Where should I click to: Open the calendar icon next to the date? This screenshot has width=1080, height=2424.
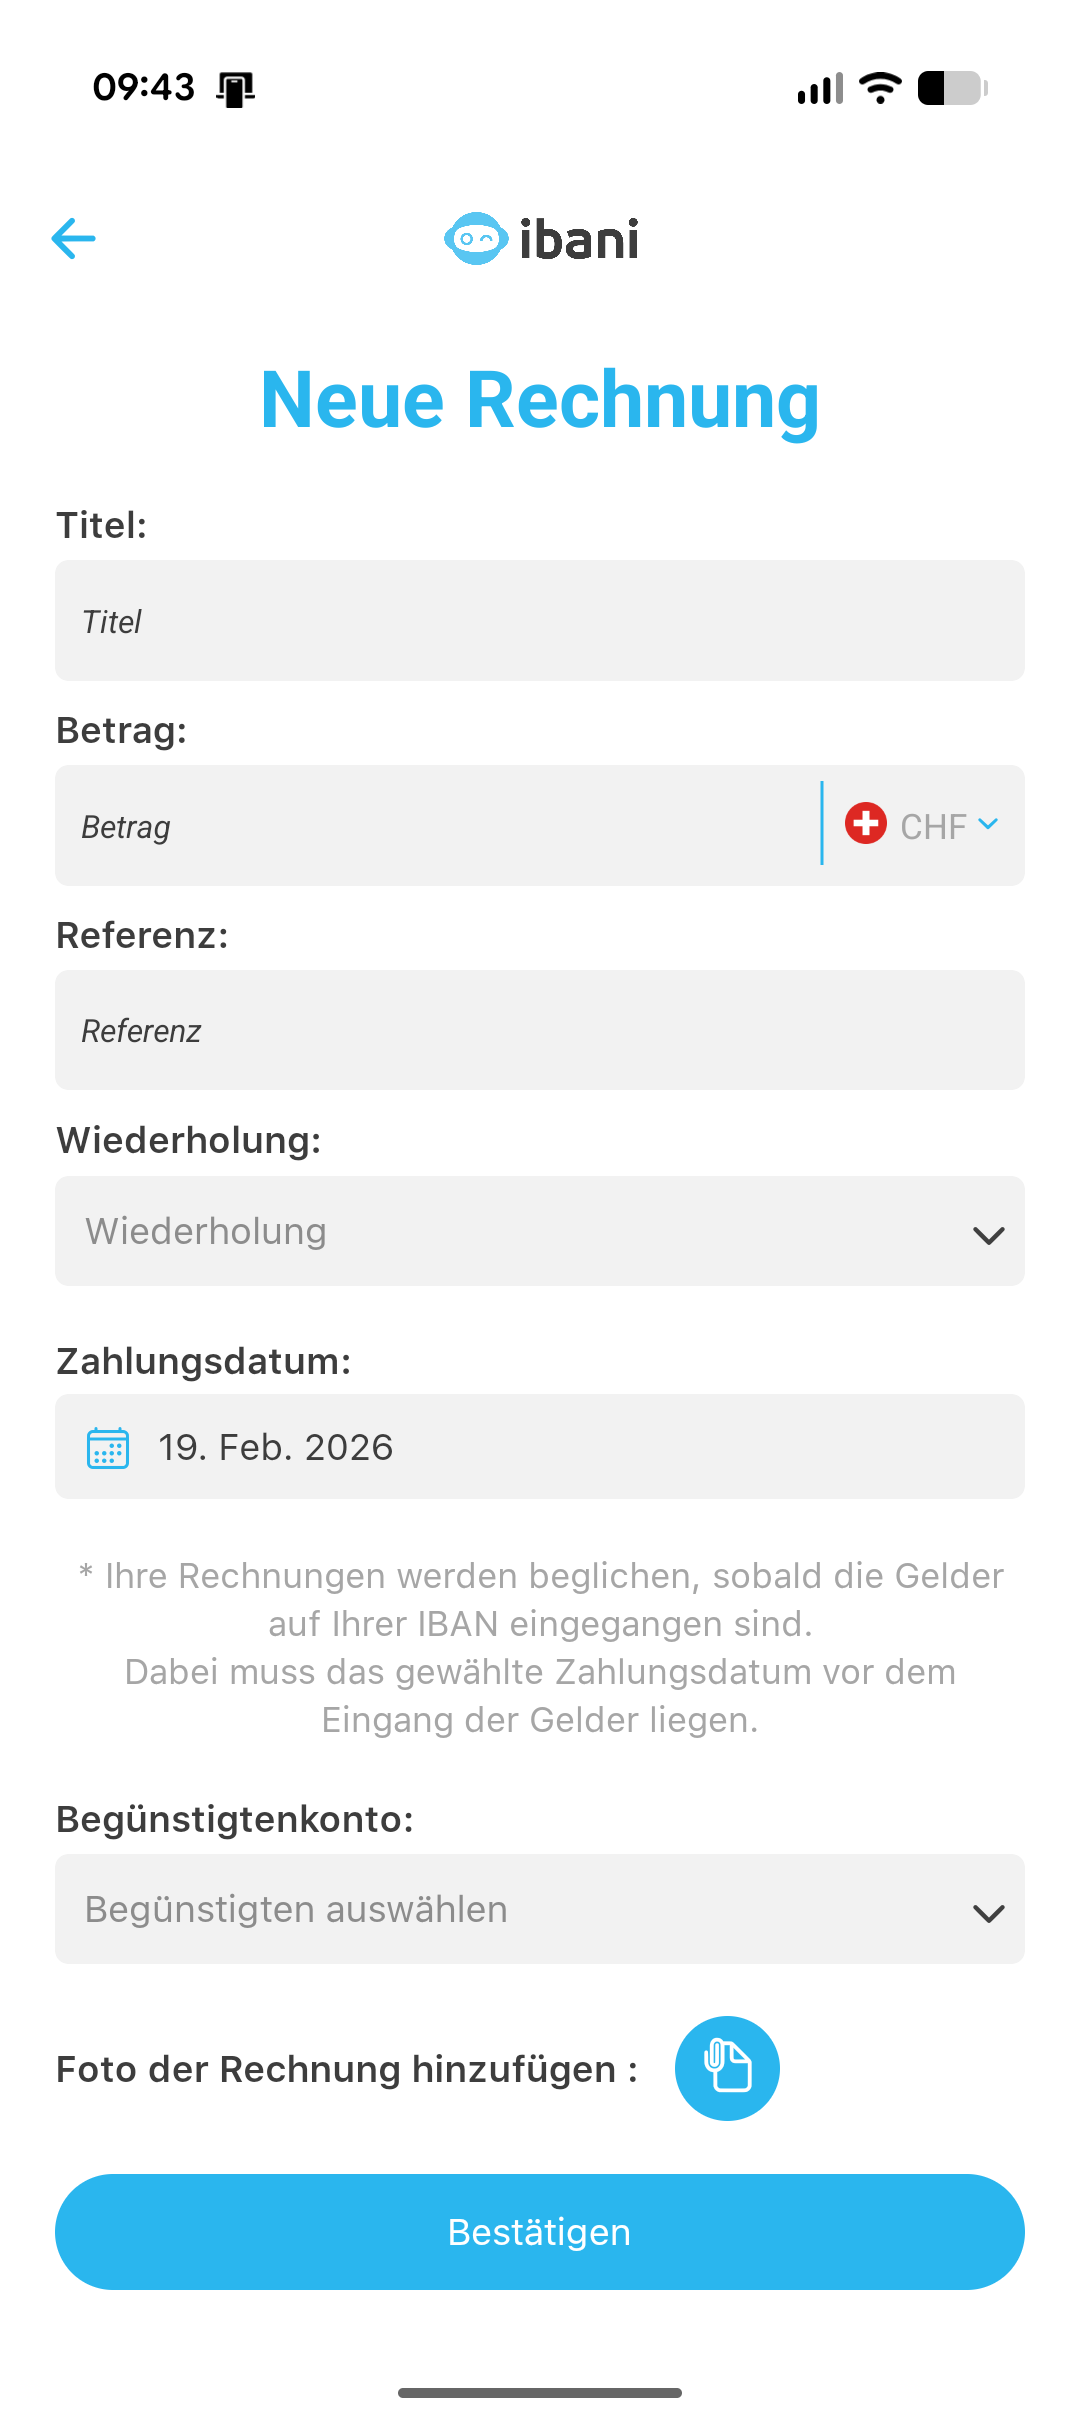[x=107, y=1446]
